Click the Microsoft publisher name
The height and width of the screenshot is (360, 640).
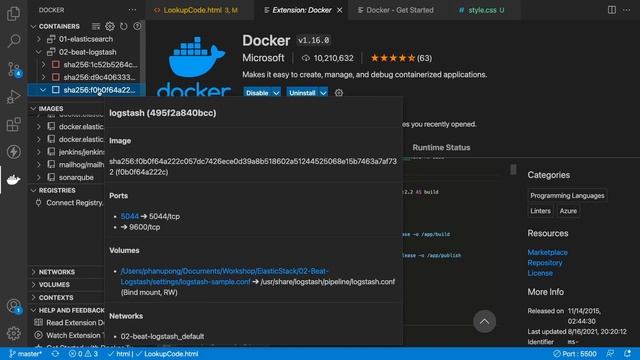(263, 58)
